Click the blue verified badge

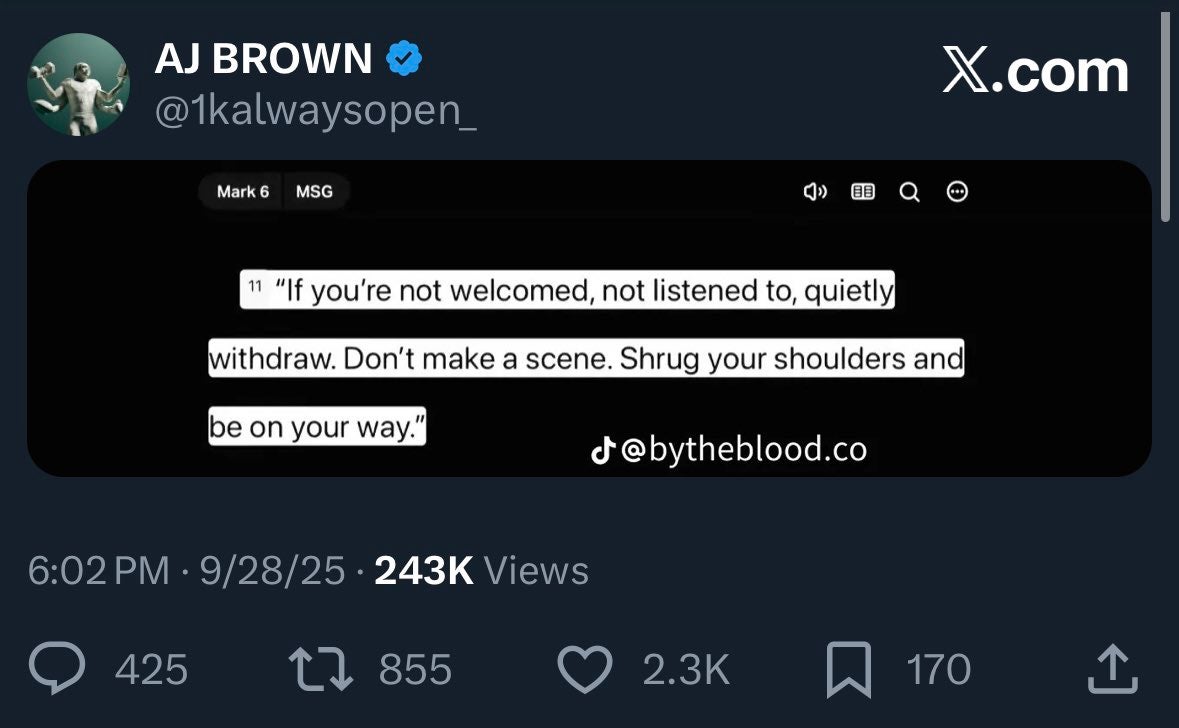[x=404, y=58]
